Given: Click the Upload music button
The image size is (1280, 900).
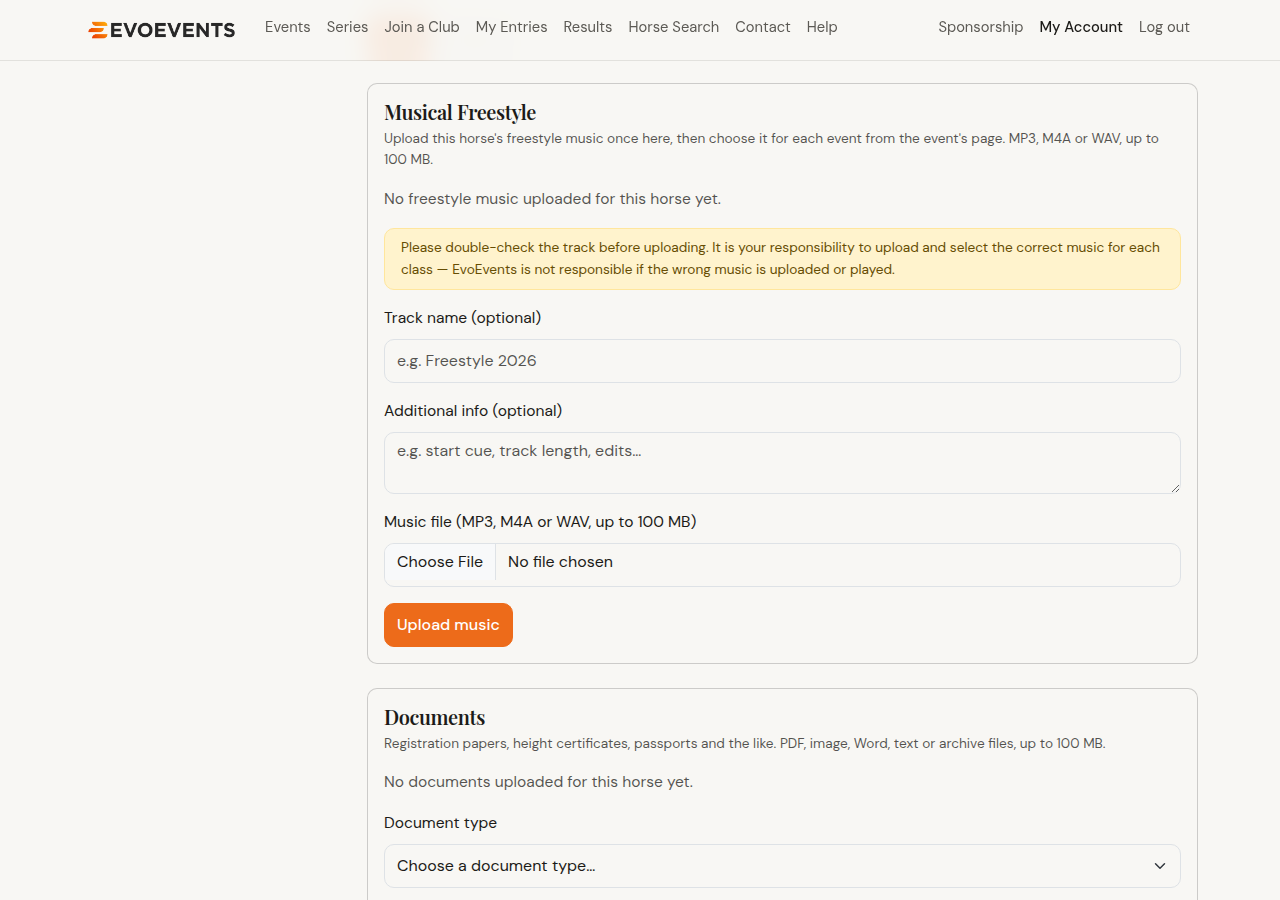Looking at the screenshot, I should tap(448, 625).
